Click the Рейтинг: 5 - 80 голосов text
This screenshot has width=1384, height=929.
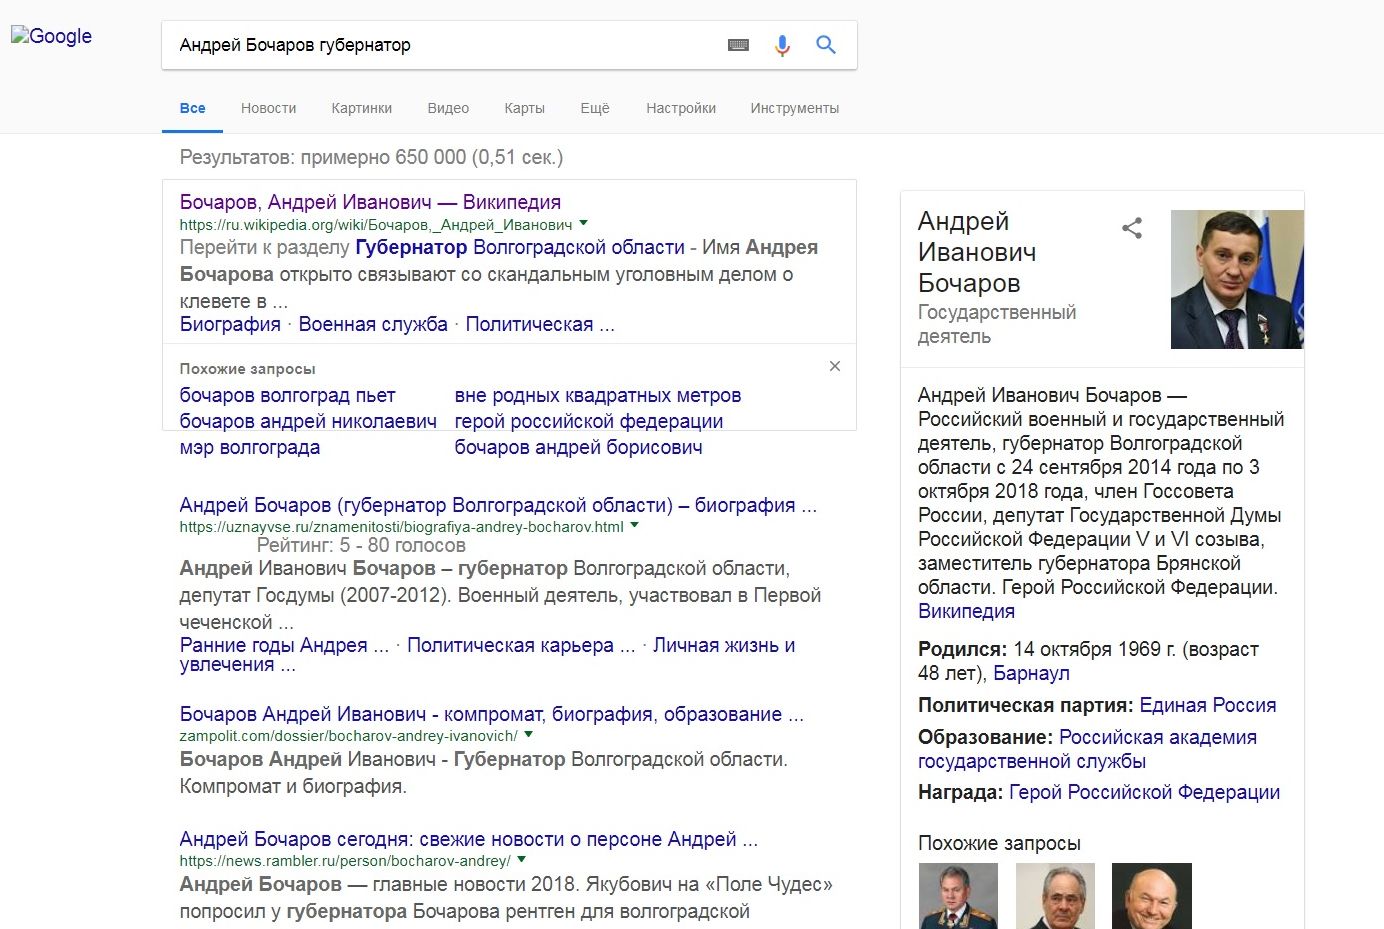click(x=361, y=545)
